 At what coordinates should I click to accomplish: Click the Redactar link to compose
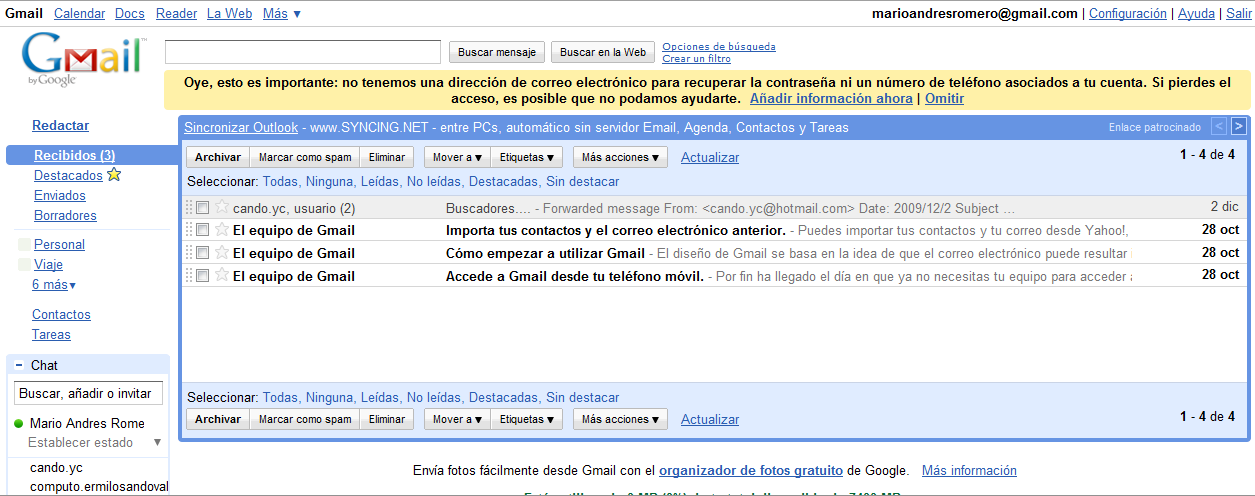pyautogui.click(x=61, y=126)
